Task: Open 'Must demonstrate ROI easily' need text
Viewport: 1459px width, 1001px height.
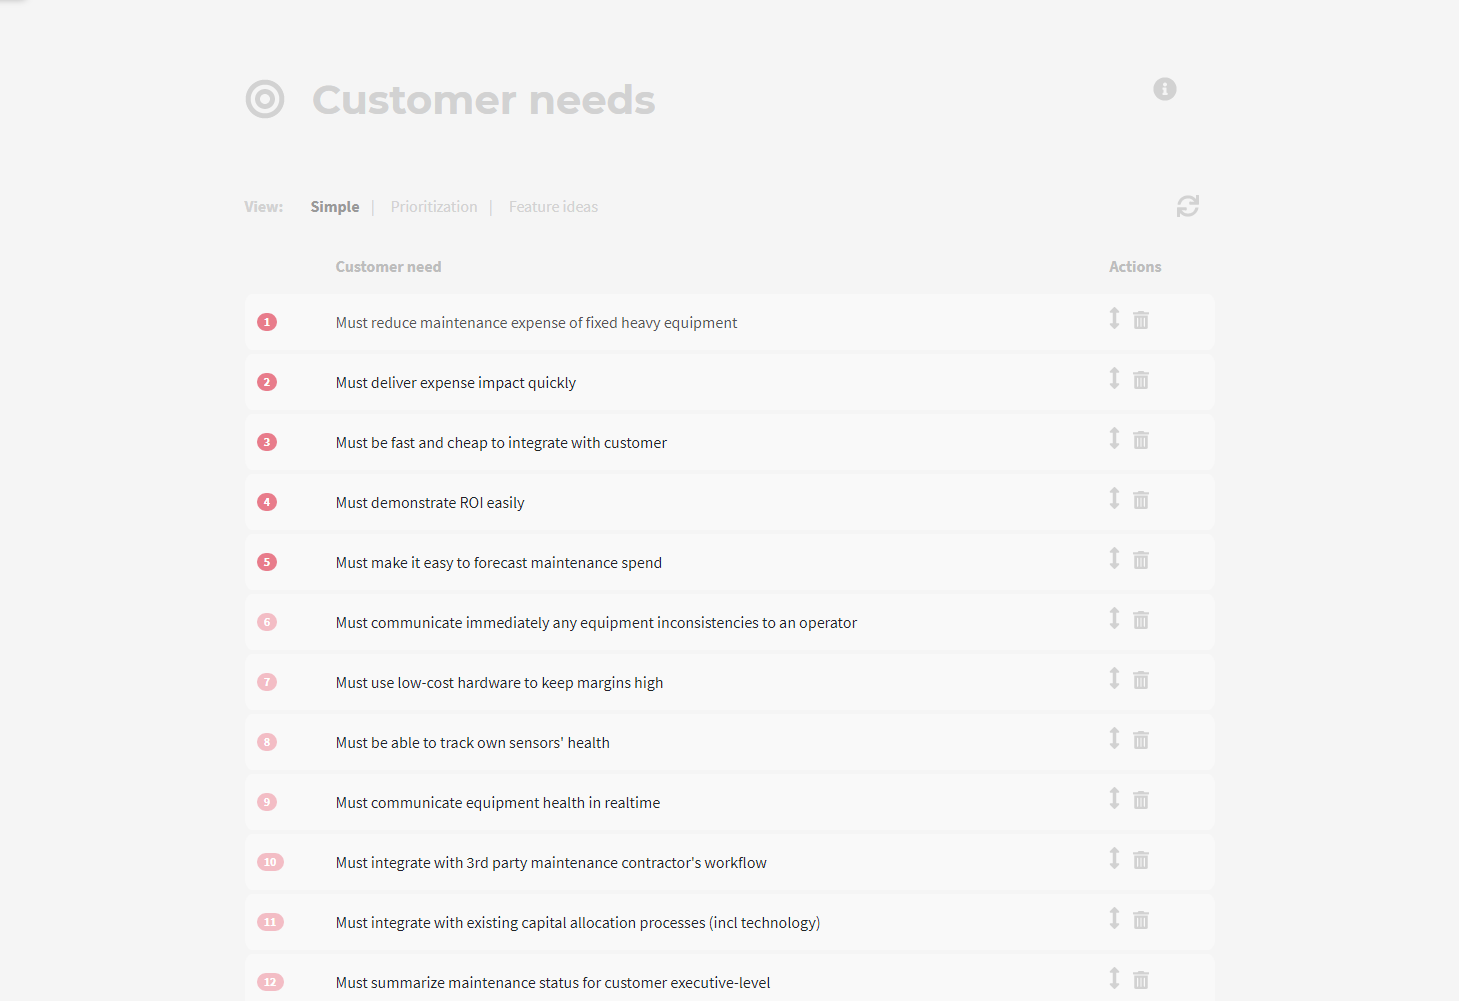Action: [430, 503]
